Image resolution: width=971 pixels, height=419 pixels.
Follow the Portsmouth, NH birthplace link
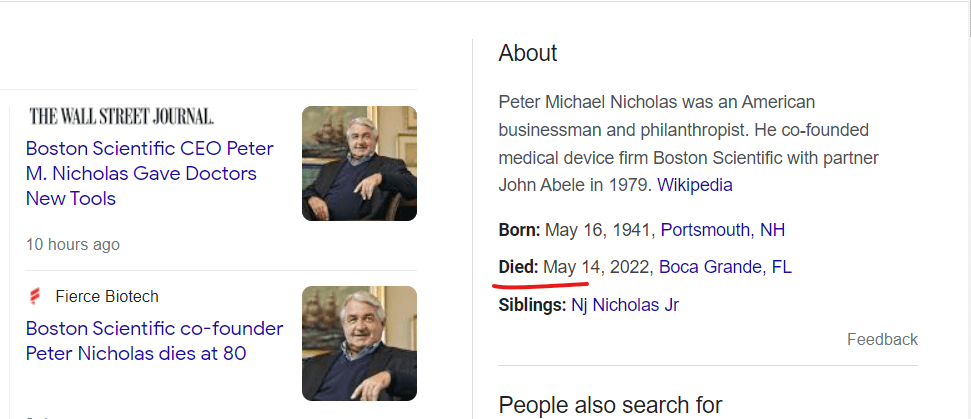[x=722, y=230]
